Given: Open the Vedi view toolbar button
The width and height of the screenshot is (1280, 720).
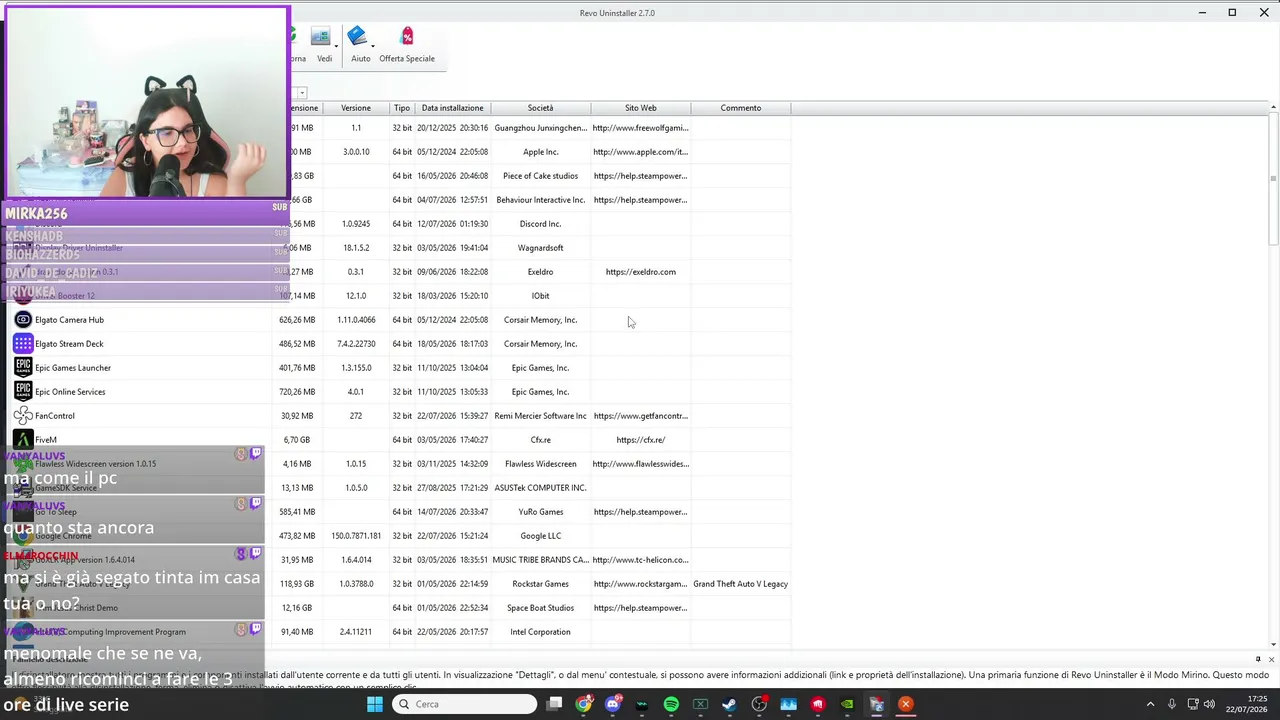Looking at the screenshot, I should point(322,45).
